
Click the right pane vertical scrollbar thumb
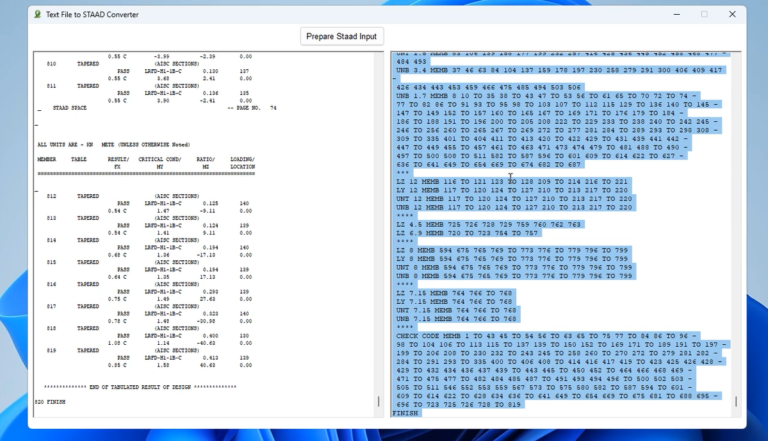pos(736,401)
